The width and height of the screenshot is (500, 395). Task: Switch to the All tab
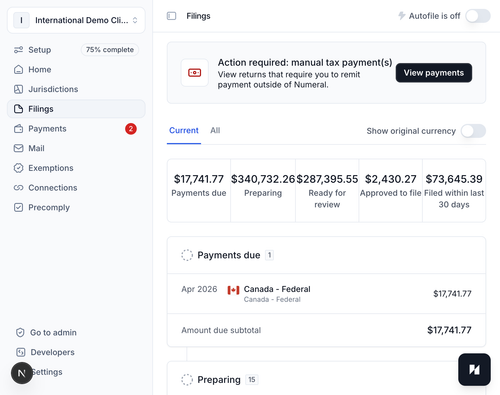coord(215,130)
